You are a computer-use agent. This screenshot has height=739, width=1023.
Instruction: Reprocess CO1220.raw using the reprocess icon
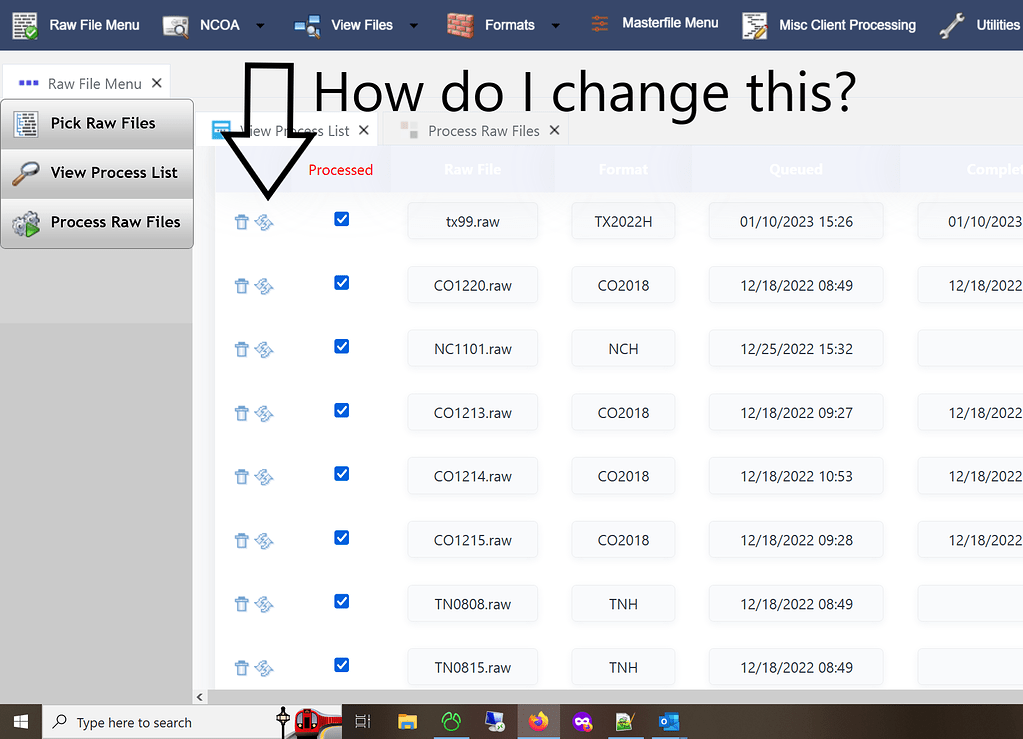coord(264,285)
